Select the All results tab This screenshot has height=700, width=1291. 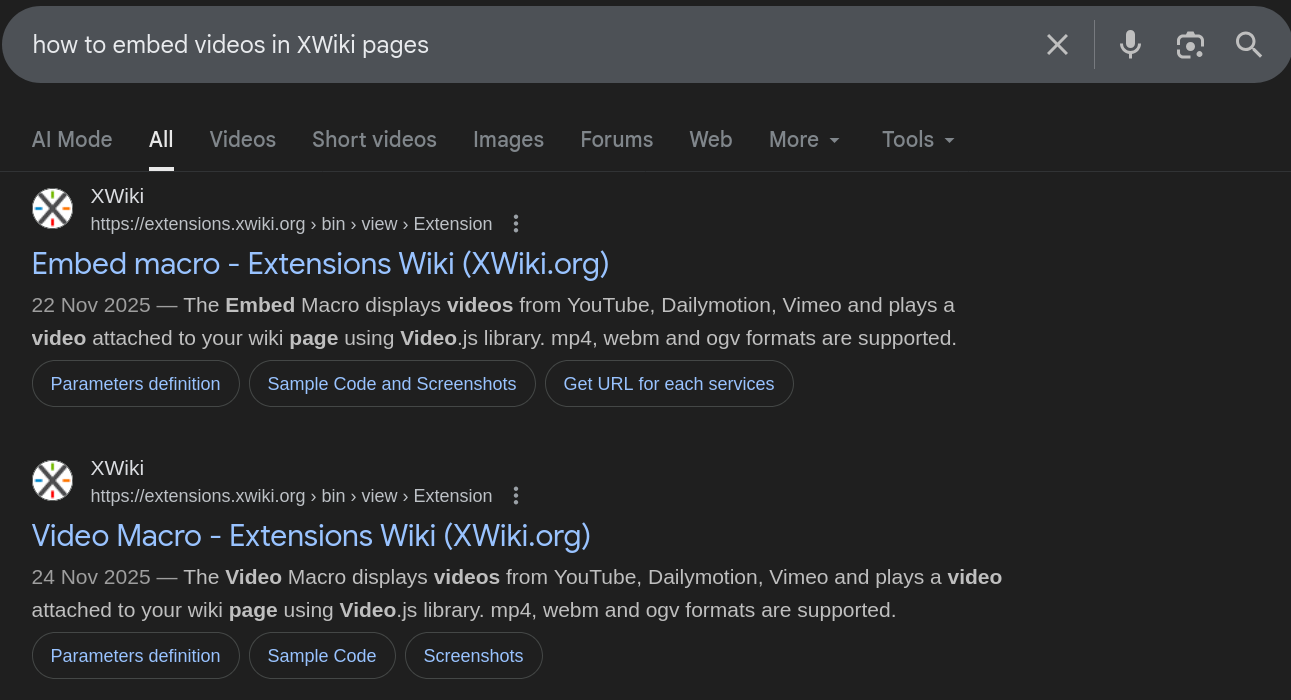(161, 139)
